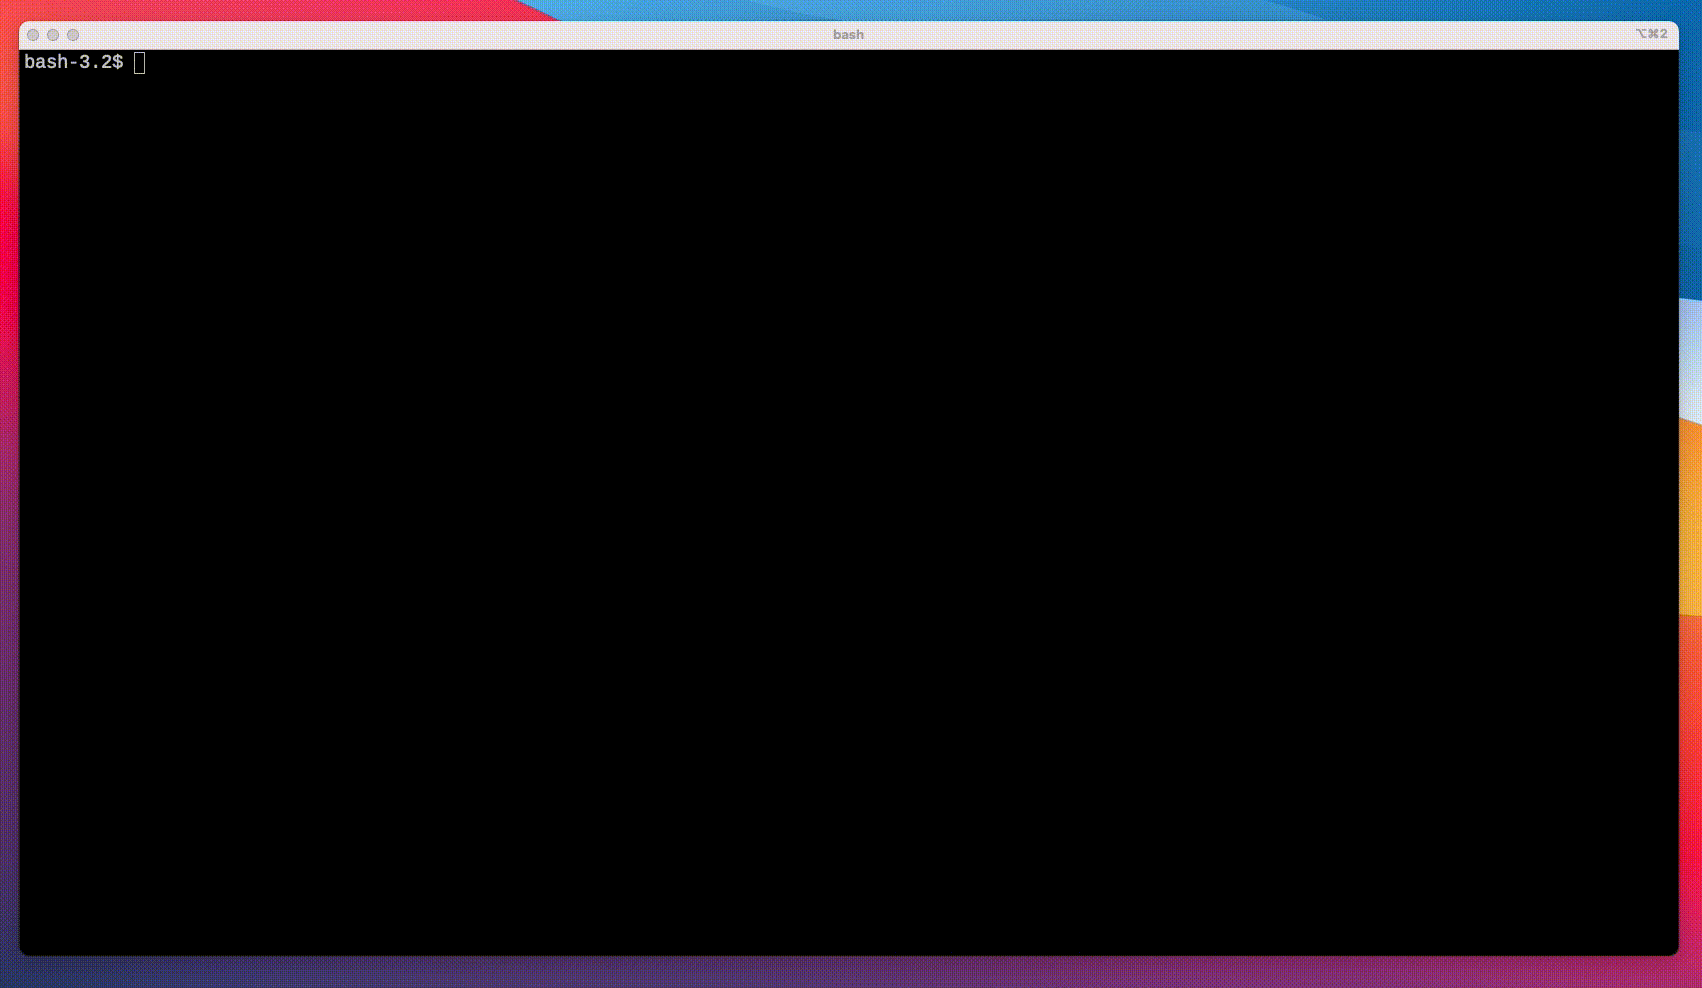Click the colorful wallpaper below the terminal
This screenshot has height=988, width=1702.
pos(850,975)
